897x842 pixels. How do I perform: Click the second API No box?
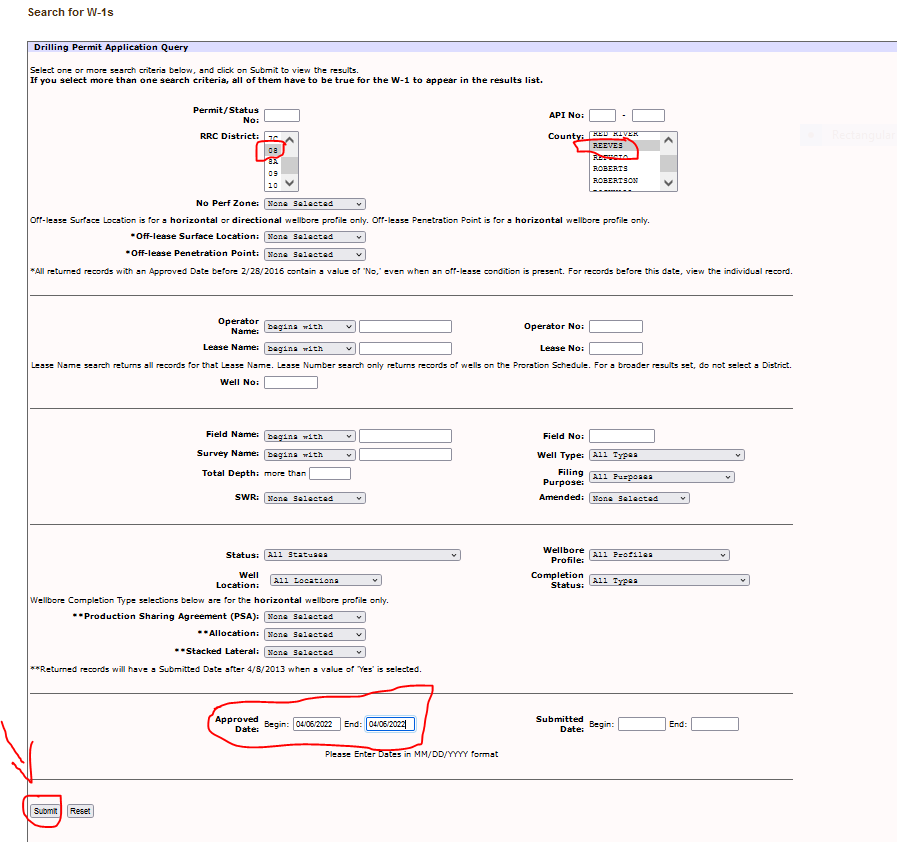pyautogui.click(x=648, y=116)
